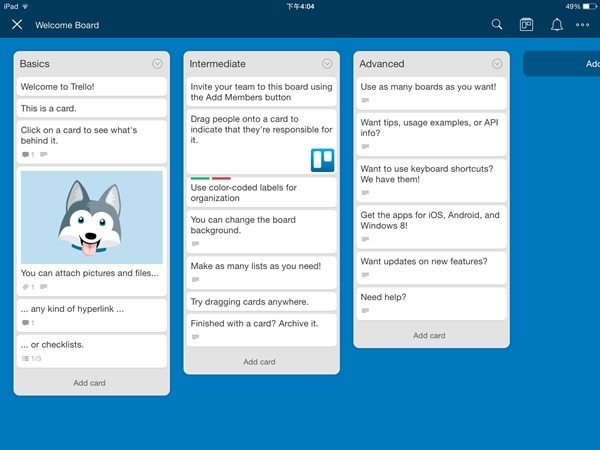This screenshot has width=600, height=450.
Task: Click Add card in the Intermediate list
Action: point(259,362)
